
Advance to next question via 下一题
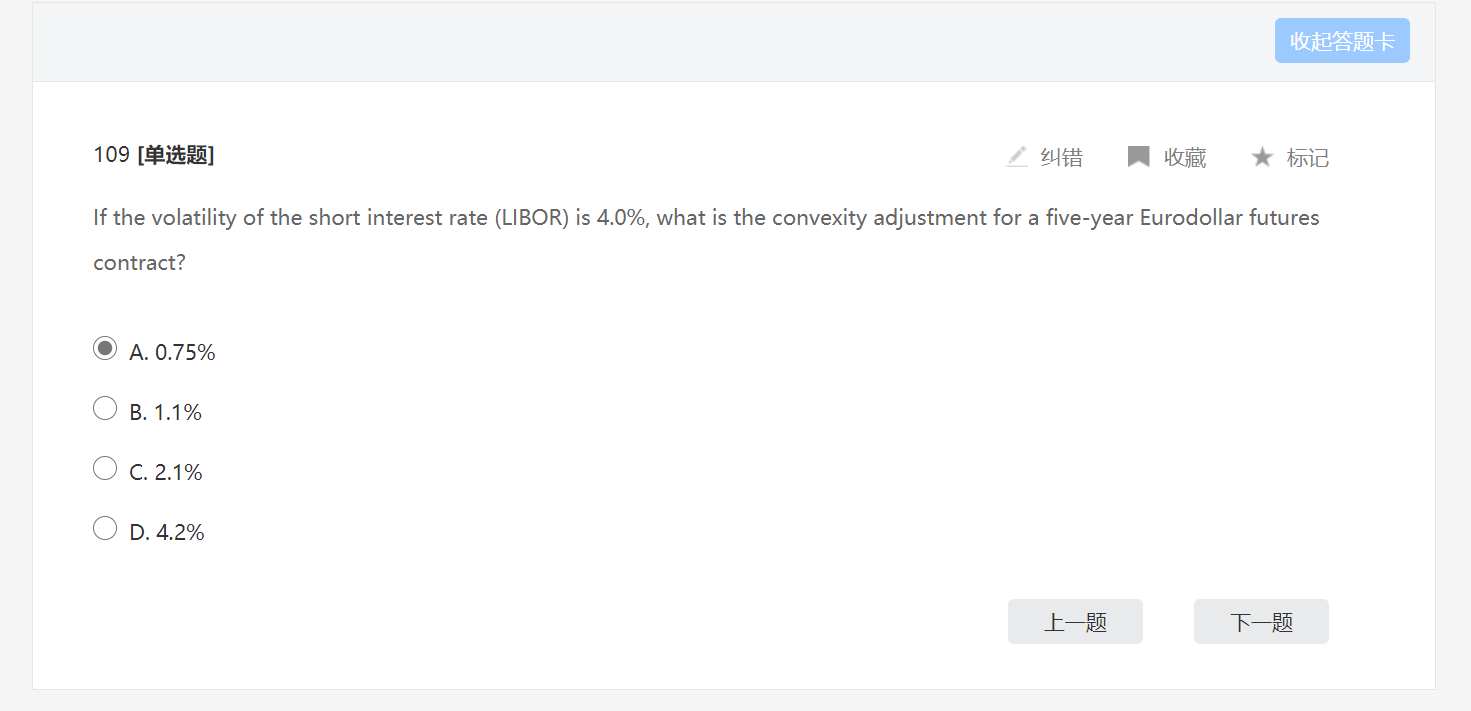(x=1261, y=622)
